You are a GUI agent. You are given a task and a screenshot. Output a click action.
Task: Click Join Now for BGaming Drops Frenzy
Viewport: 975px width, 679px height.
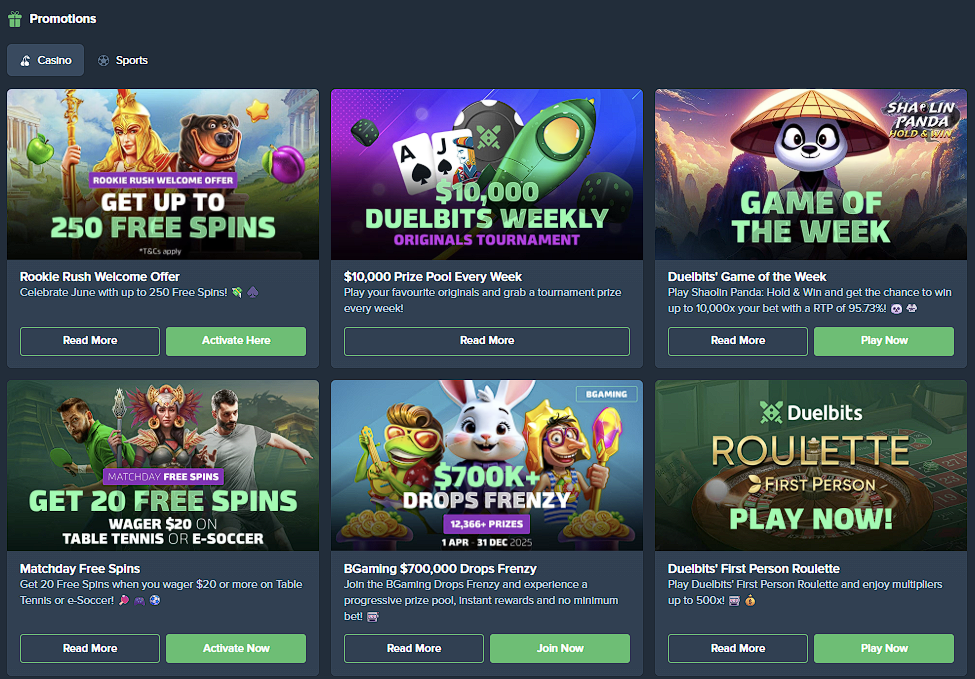coord(560,648)
